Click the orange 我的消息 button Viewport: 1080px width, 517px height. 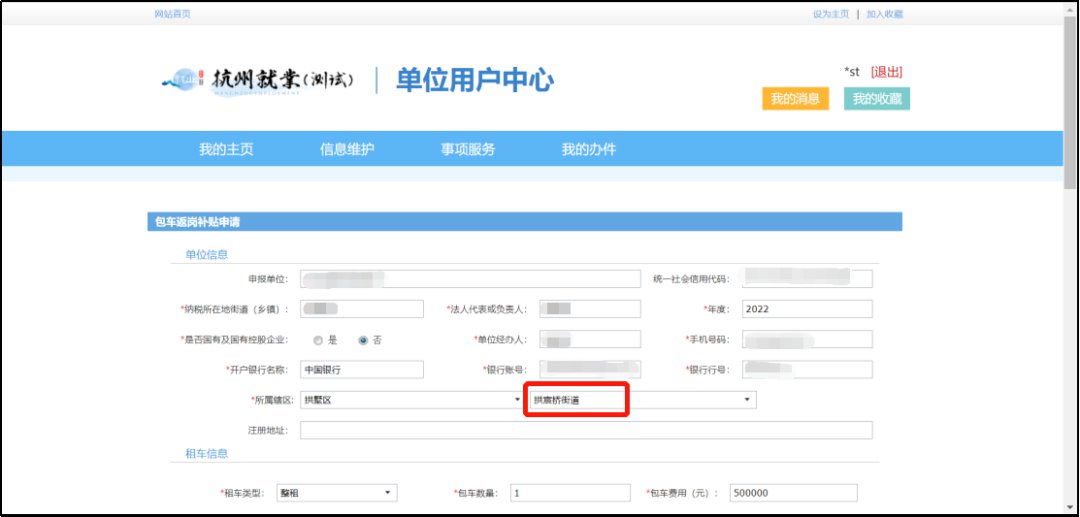[x=795, y=98]
